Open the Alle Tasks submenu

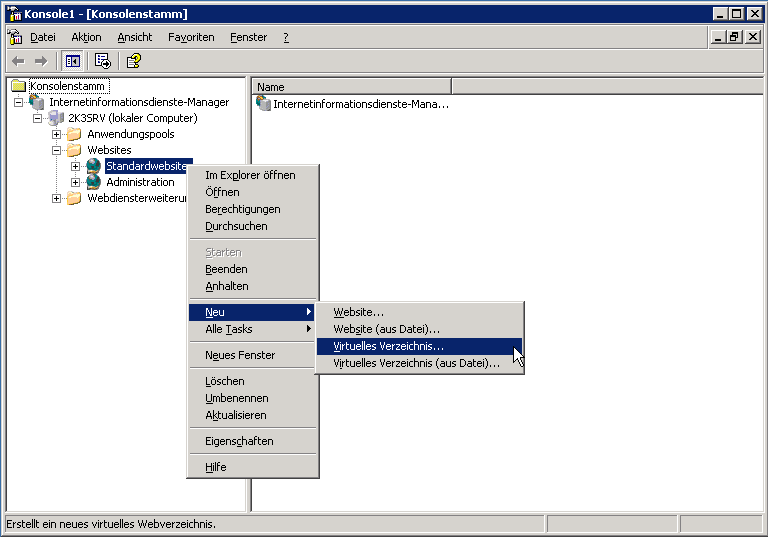coord(251,329)
